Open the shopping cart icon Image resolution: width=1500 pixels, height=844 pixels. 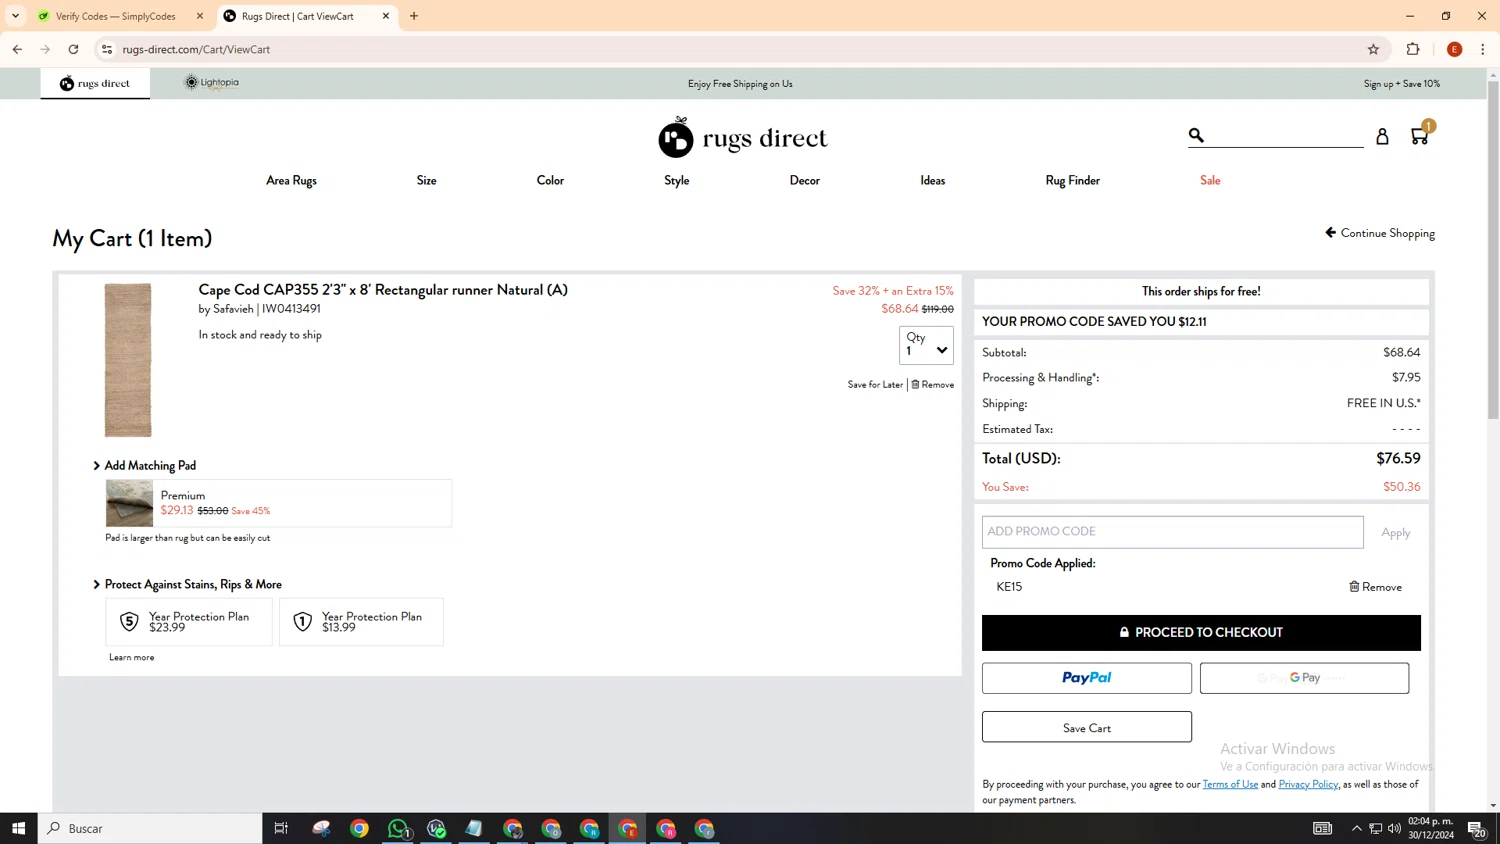1420,135
